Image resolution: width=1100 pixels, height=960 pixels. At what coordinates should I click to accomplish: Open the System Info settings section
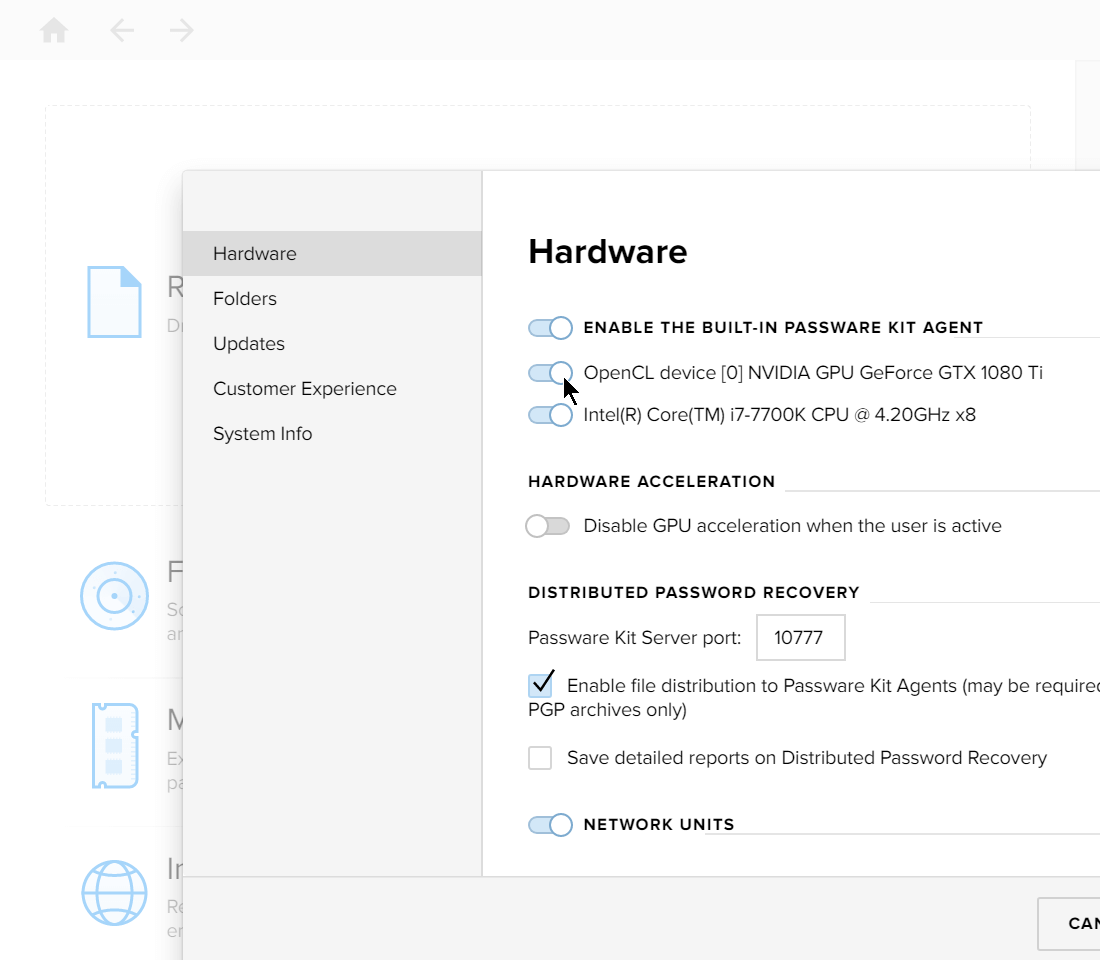(333, 433)
